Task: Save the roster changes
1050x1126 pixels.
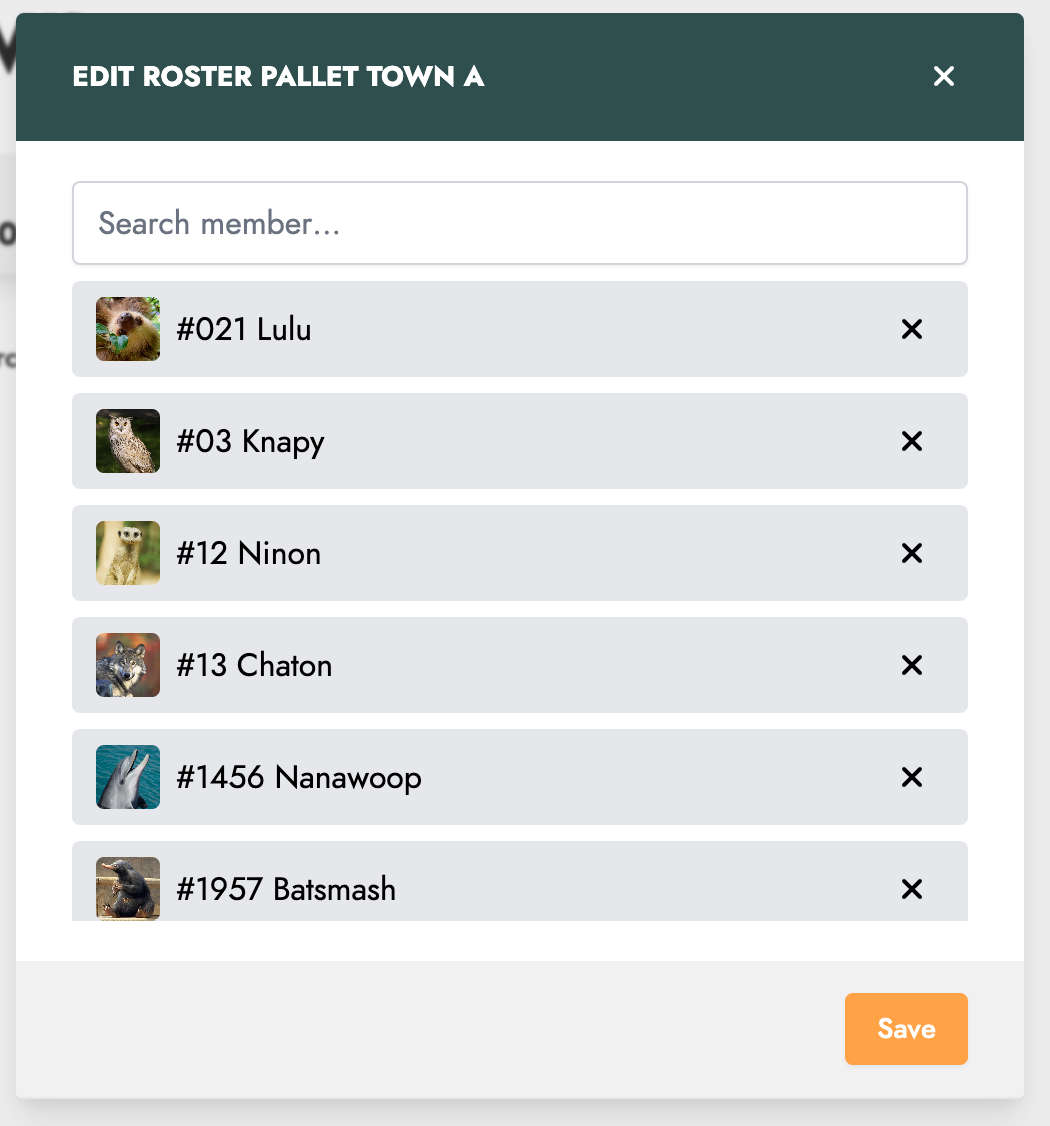Action: tap(906, 1028)
